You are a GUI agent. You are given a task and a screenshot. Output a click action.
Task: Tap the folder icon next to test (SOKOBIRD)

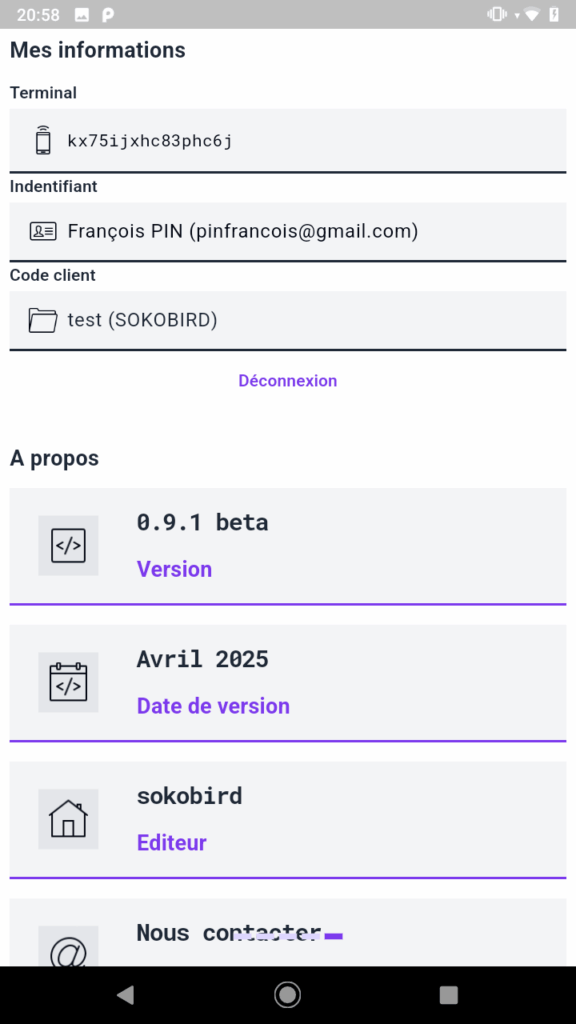tap(43, 320)
